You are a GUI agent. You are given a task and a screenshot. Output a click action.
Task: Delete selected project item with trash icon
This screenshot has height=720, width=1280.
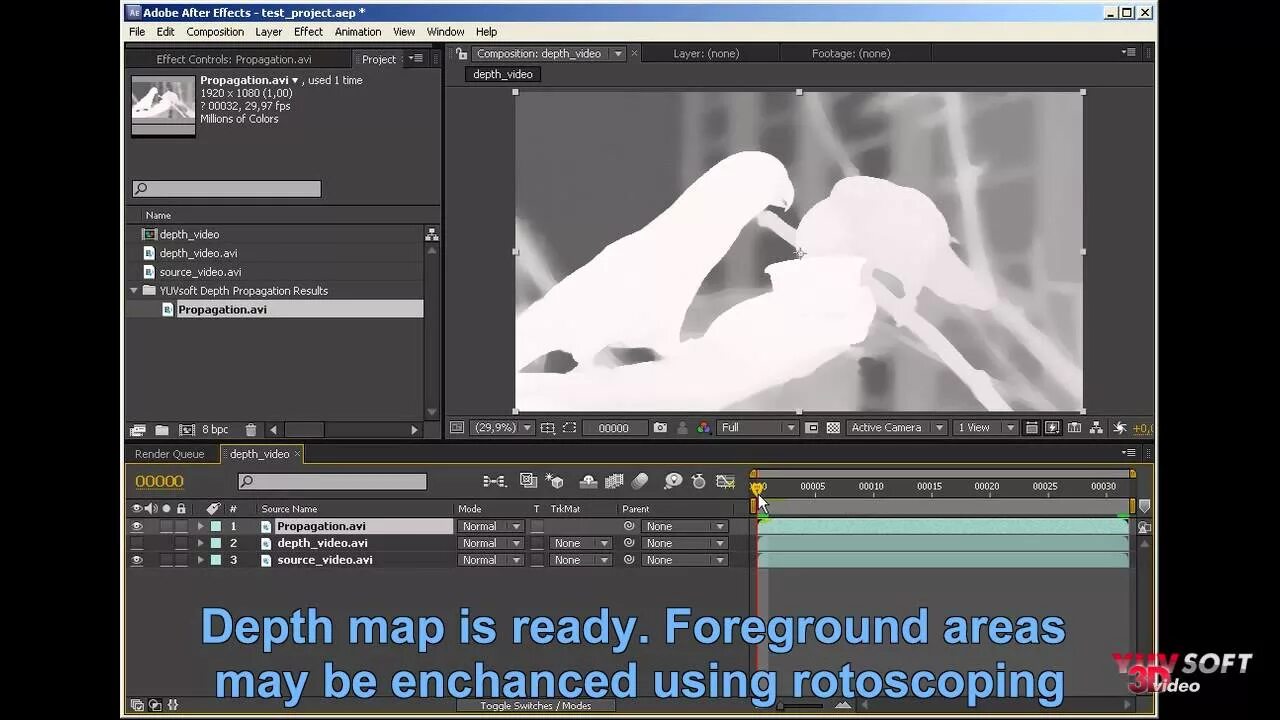(251, 429)
